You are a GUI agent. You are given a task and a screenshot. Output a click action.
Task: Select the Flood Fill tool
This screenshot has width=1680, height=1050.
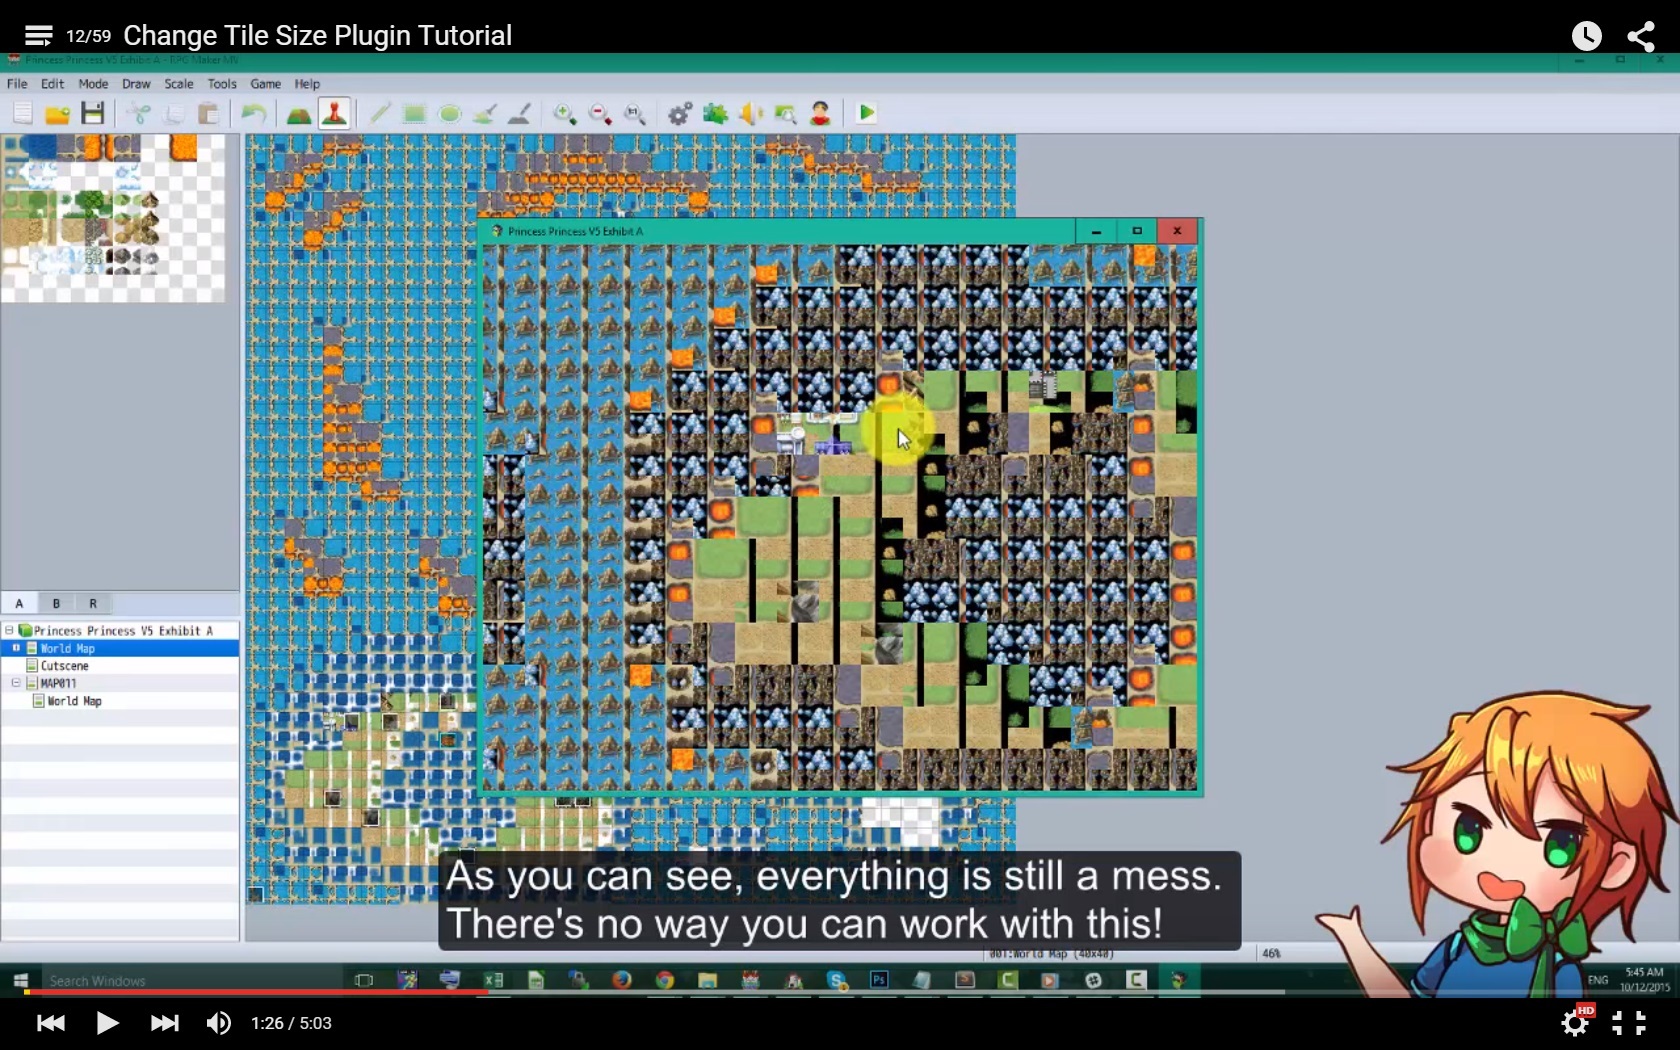(x=485, y=113)
